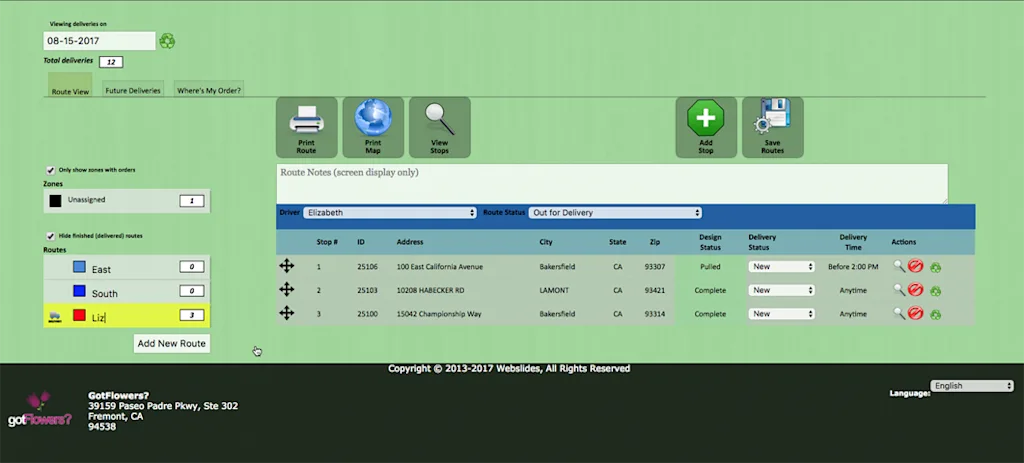
Task: Click the black Unassigned zone color swatch
Action: [56, 201]
